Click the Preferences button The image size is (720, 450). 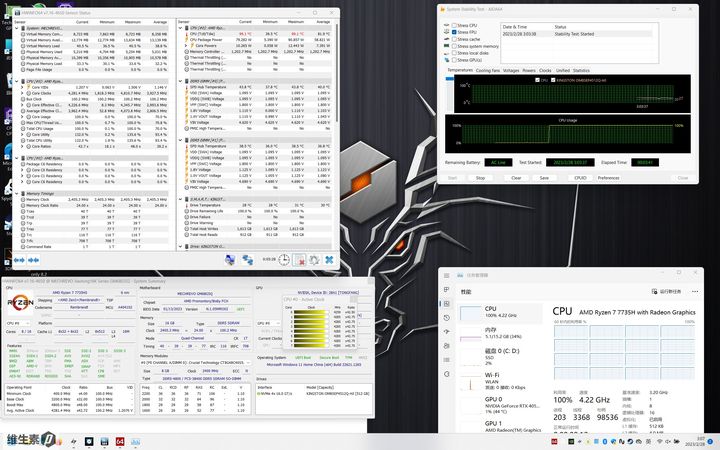609,178
